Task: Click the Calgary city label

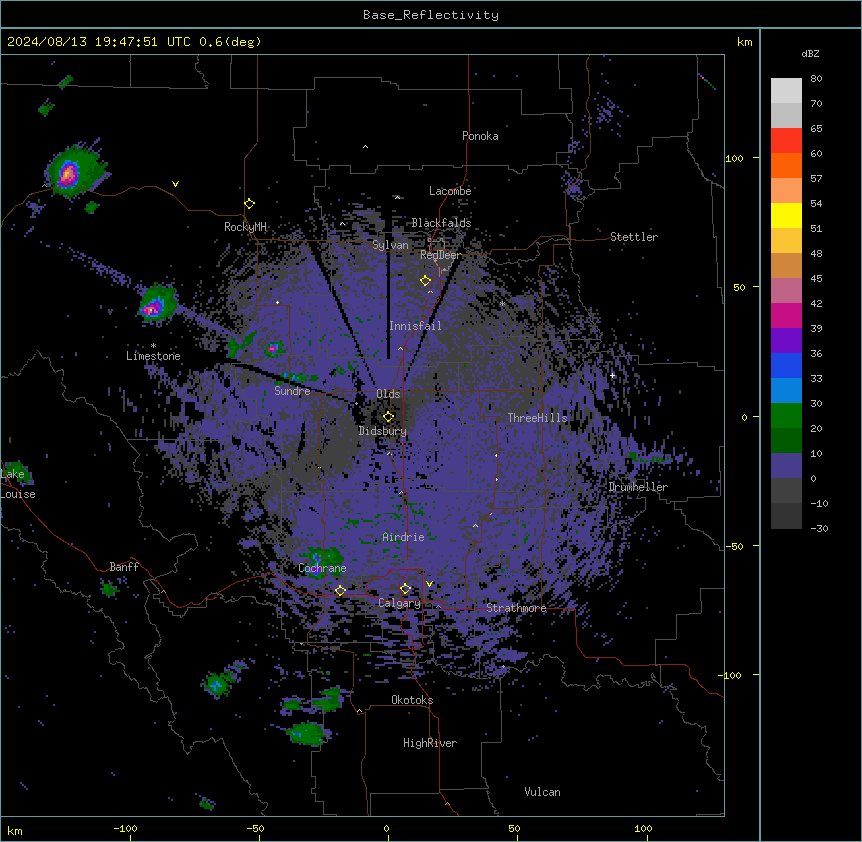Action: click(399, 603)
